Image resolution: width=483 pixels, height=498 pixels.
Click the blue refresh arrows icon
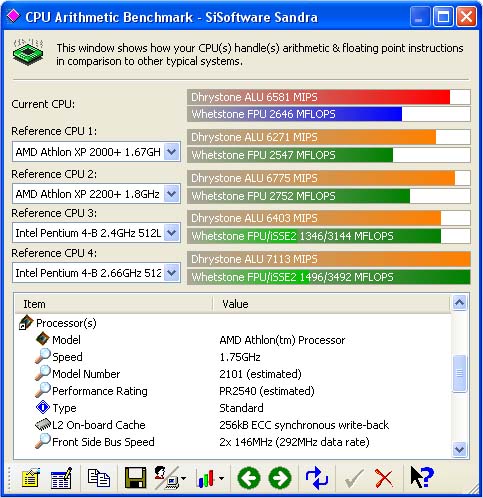click(x=317, y=478)
